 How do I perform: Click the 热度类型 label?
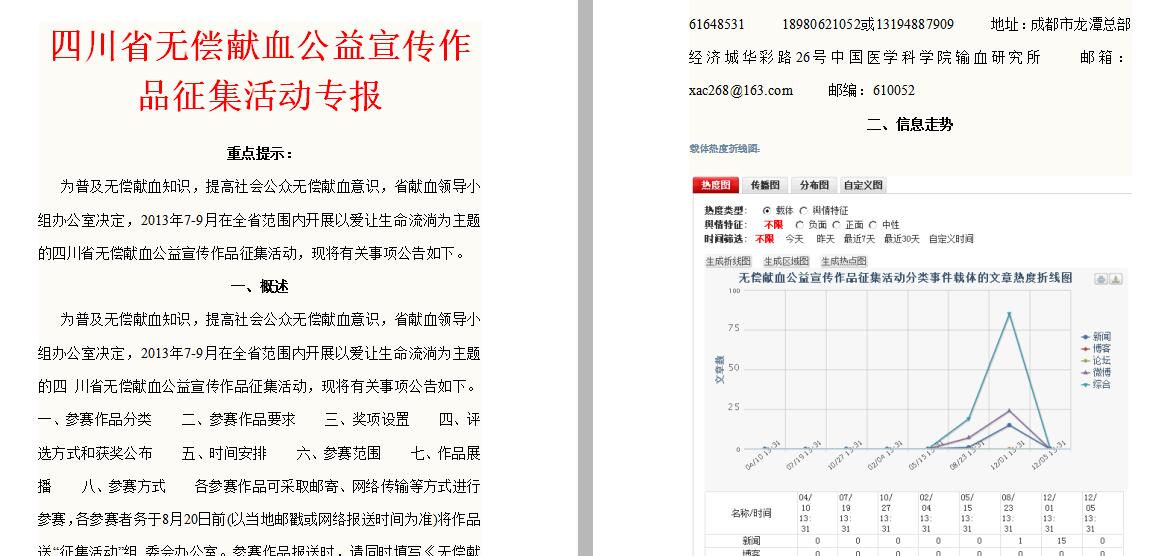pyautogui.click(x=726, y=211)
